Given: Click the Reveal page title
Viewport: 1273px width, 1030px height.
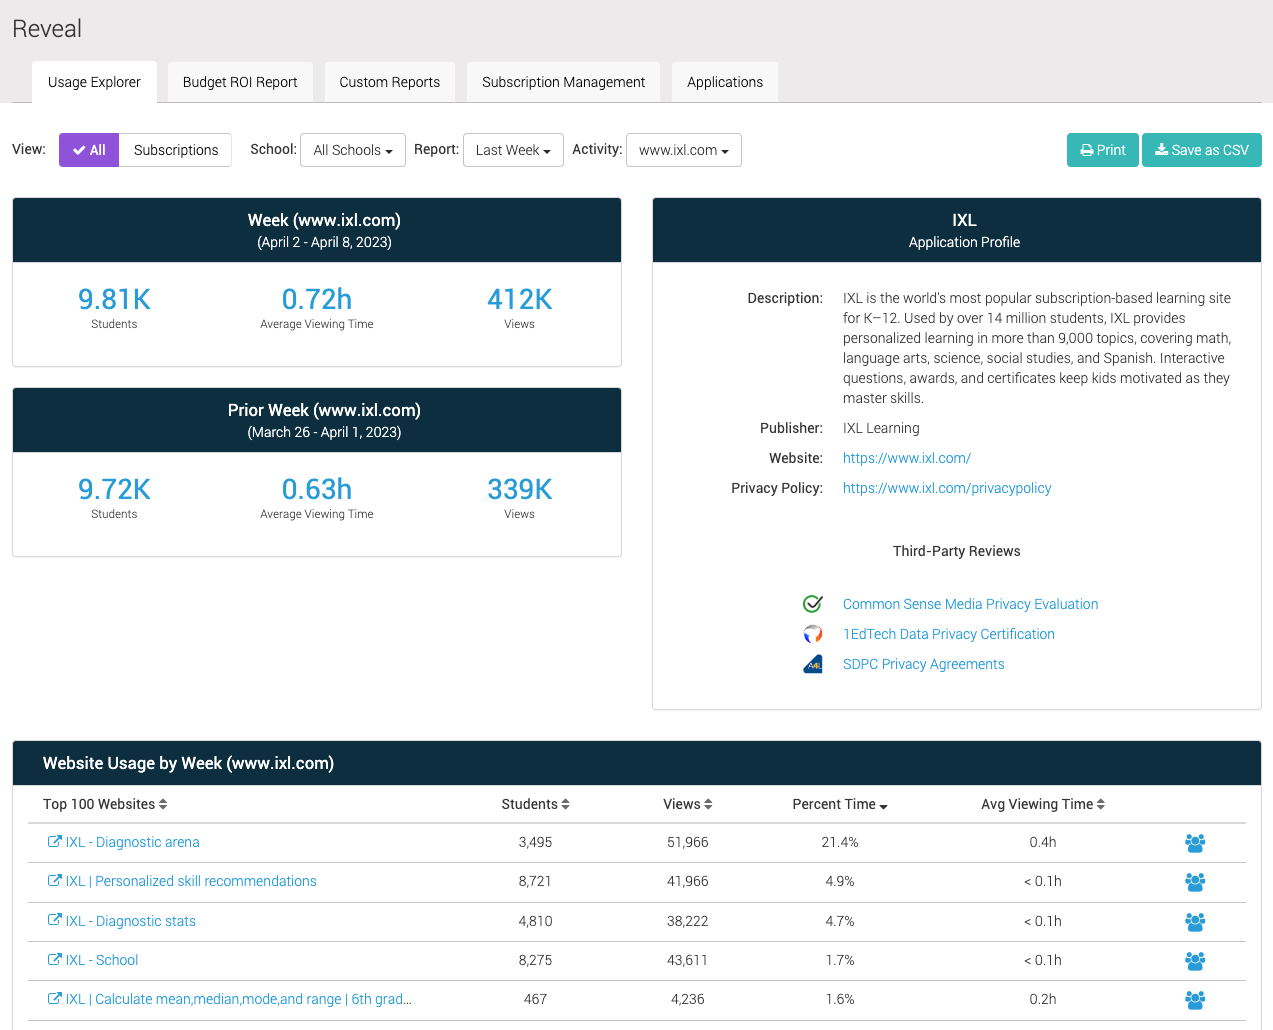Looking at the screenshot, I should [x=47, y=29].
